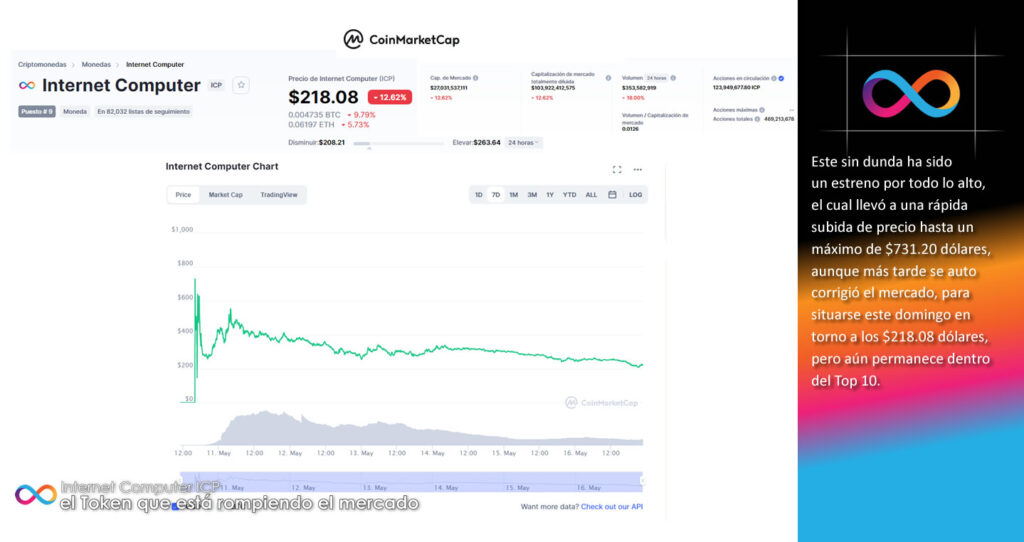This screenshot has height=542, width=1024.
Task: Open the chart calendar date picker
Action: 612,195
